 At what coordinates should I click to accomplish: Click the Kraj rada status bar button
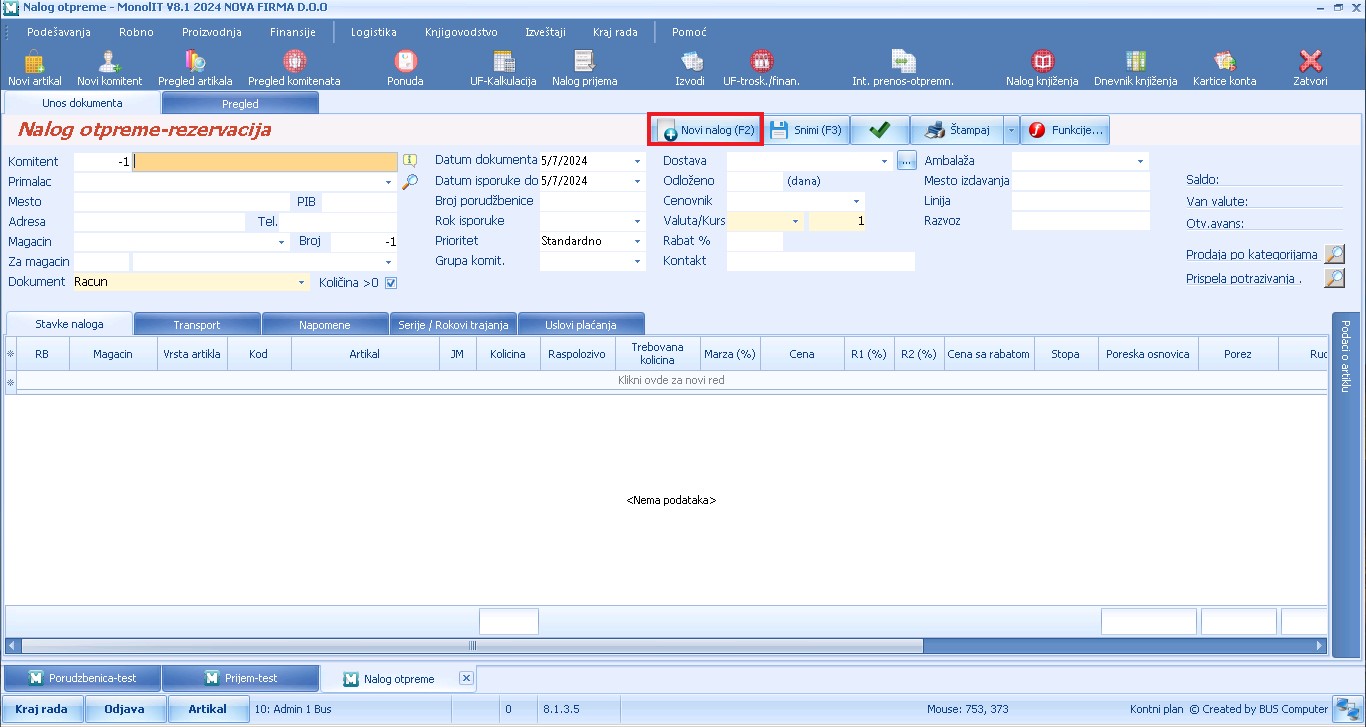pos(41,709)
